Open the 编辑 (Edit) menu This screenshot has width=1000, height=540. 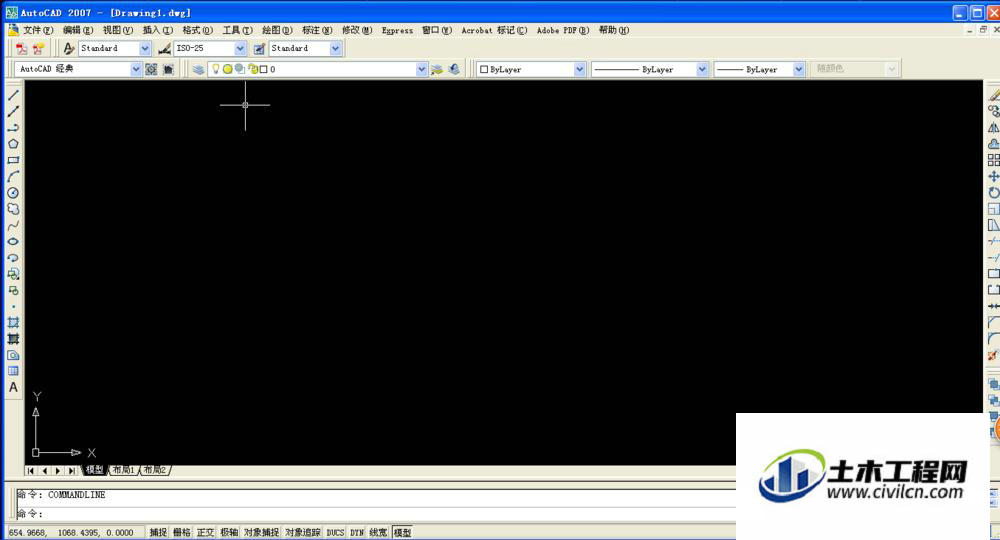[x=78, y=30]
